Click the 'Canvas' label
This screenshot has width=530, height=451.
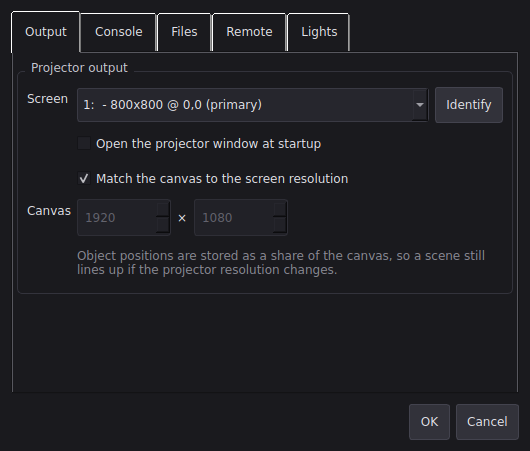pos(49,211)
